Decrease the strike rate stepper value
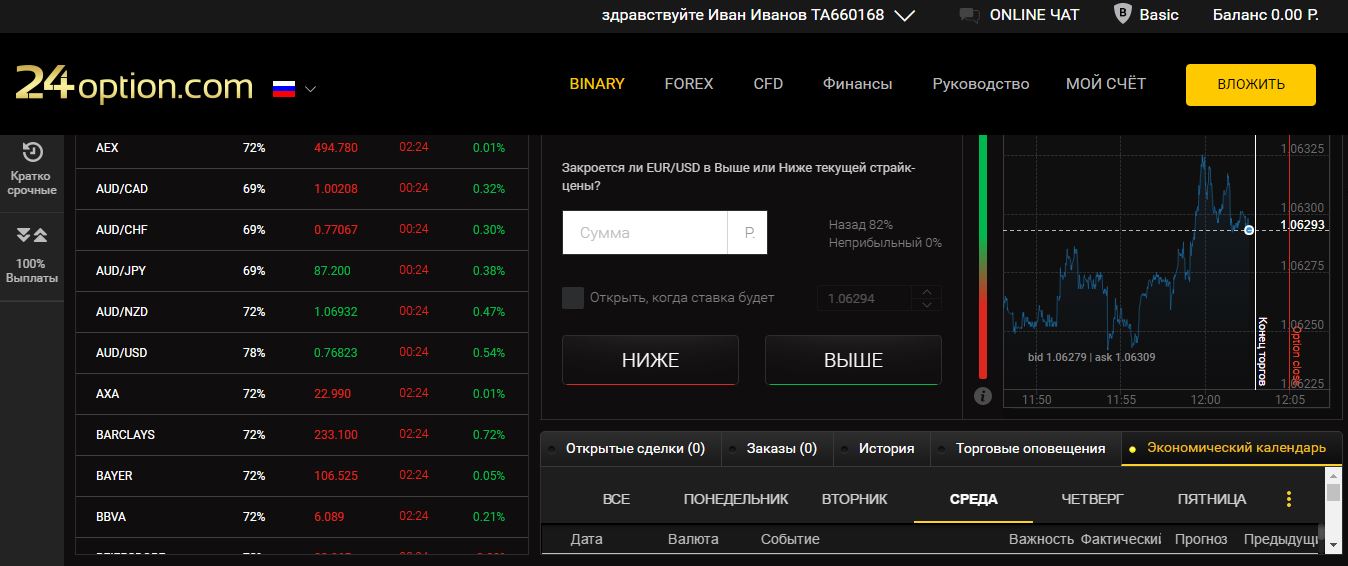The width and height of the screenshot is (1348, 566). pos(926,304)
